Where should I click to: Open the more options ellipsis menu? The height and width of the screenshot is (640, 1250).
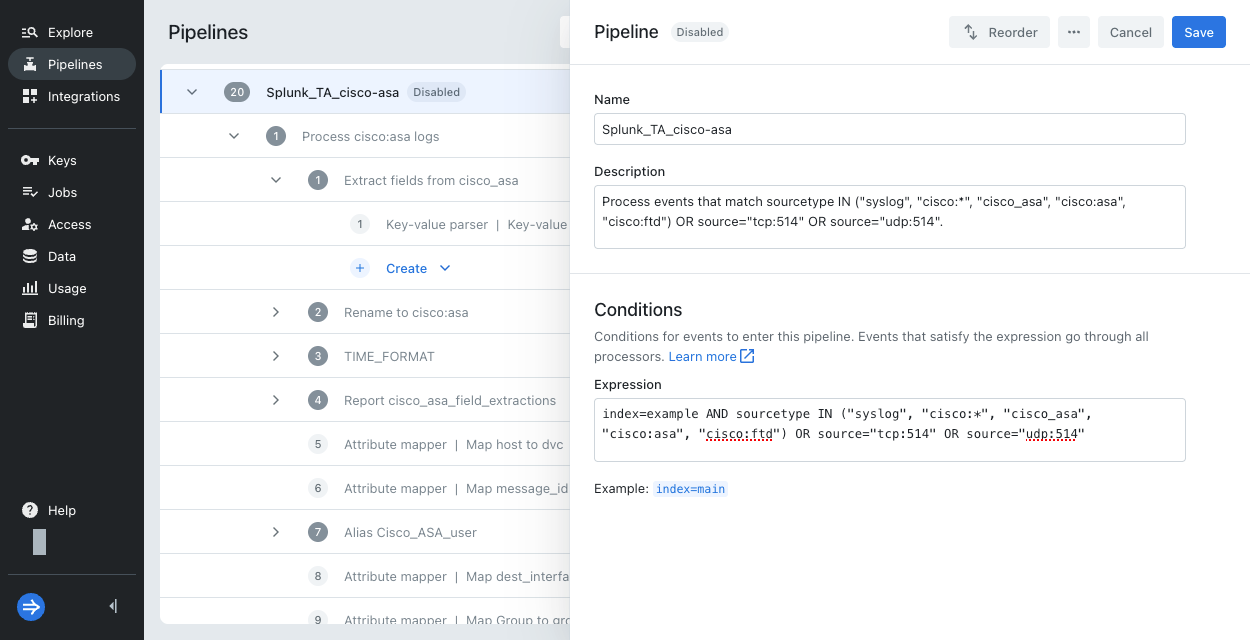(1074, 32)
